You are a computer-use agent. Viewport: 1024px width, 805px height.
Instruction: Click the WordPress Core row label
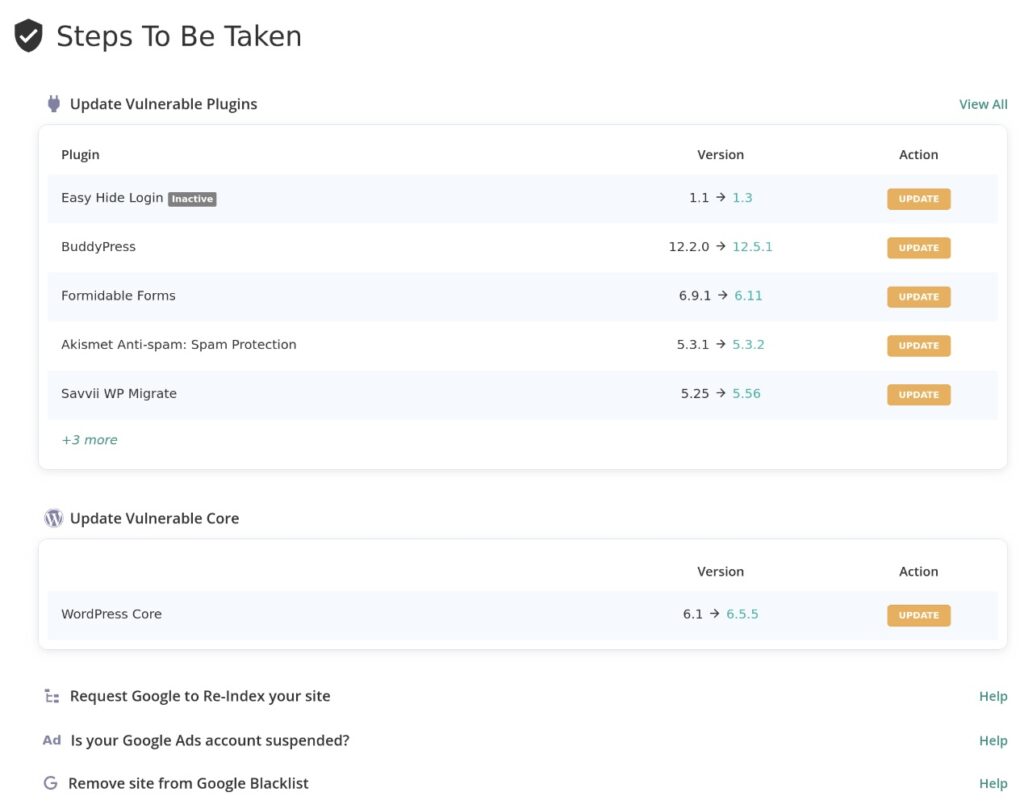111,614
